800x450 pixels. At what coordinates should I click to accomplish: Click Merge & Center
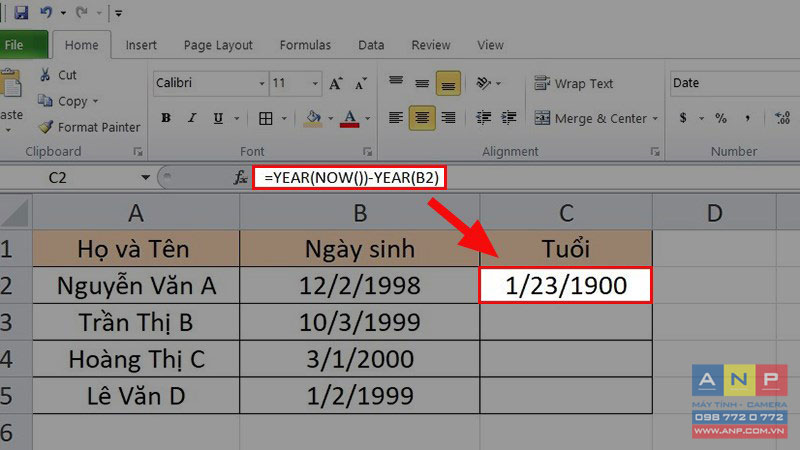[x=590, y=118]
